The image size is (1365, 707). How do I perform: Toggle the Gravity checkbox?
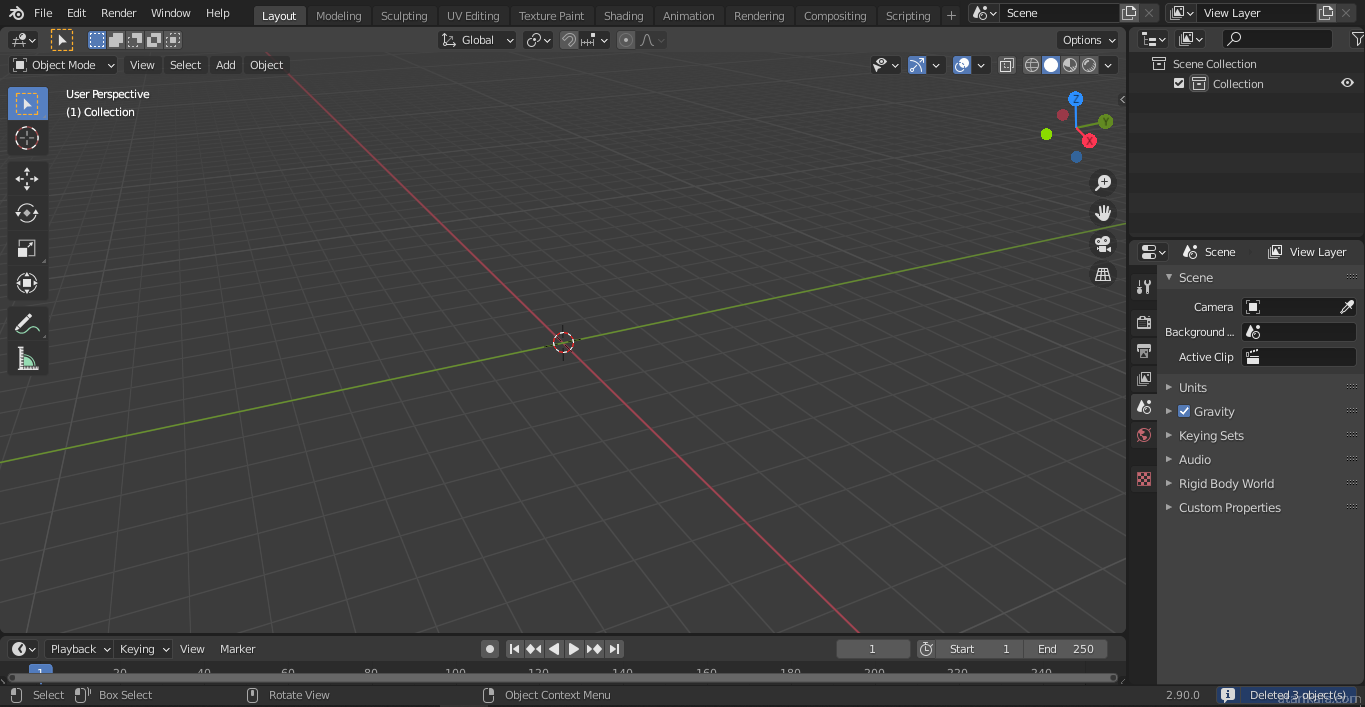(x=1184, y=411)
